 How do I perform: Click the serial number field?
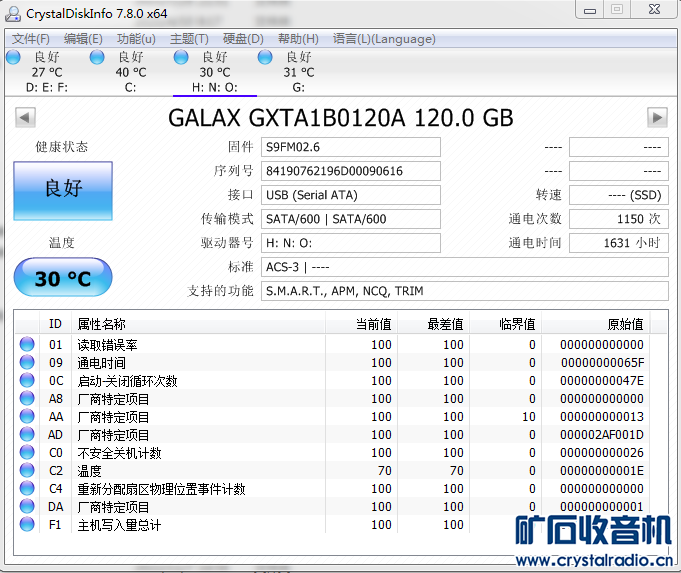click(350, 171)
